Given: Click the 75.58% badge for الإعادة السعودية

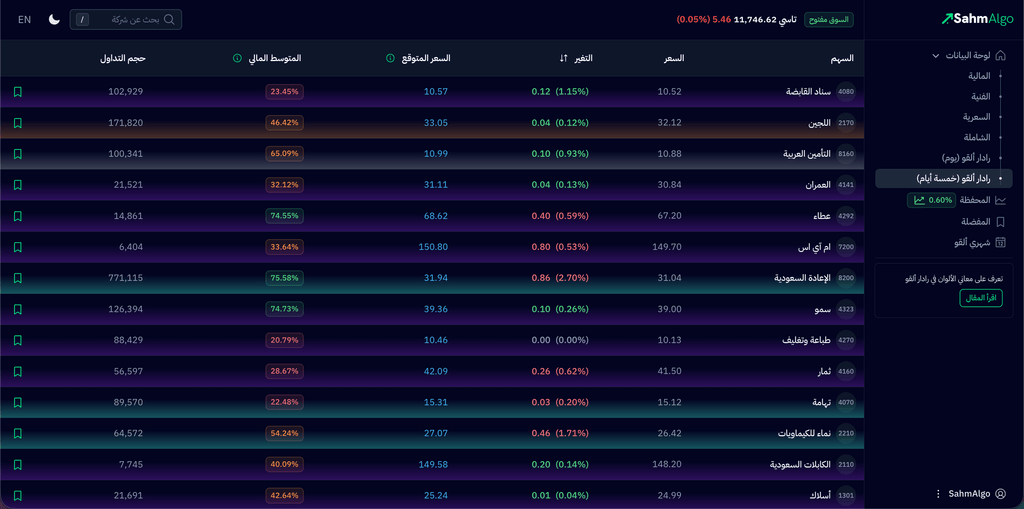Looking at the screenshot, I should click(285, 278).
